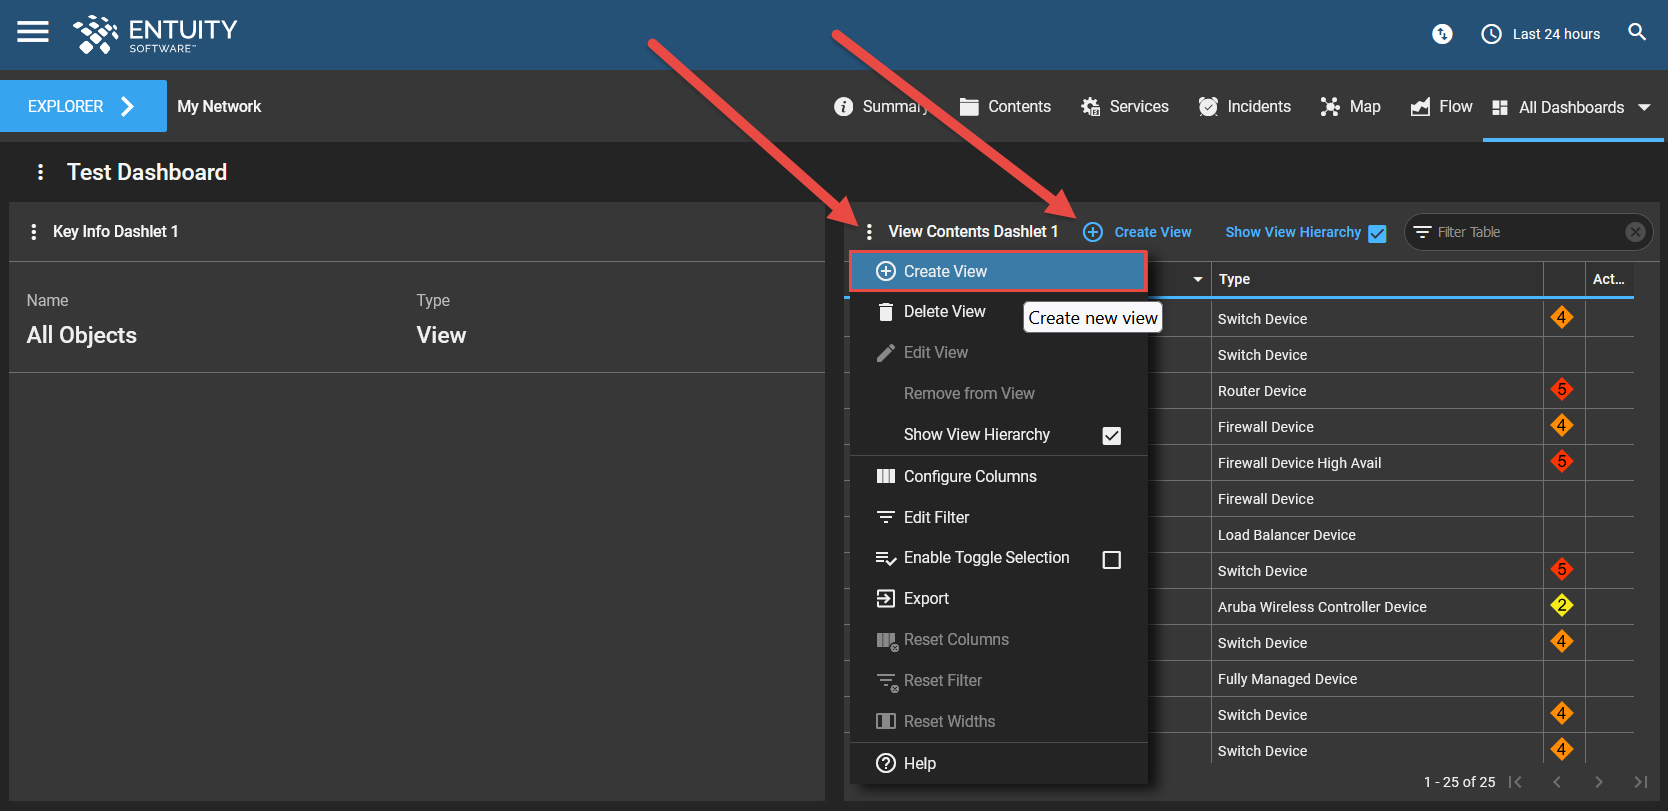Click the Entuity Software logo
This screenshot has height=811, width=1668.
pos(155,34)
